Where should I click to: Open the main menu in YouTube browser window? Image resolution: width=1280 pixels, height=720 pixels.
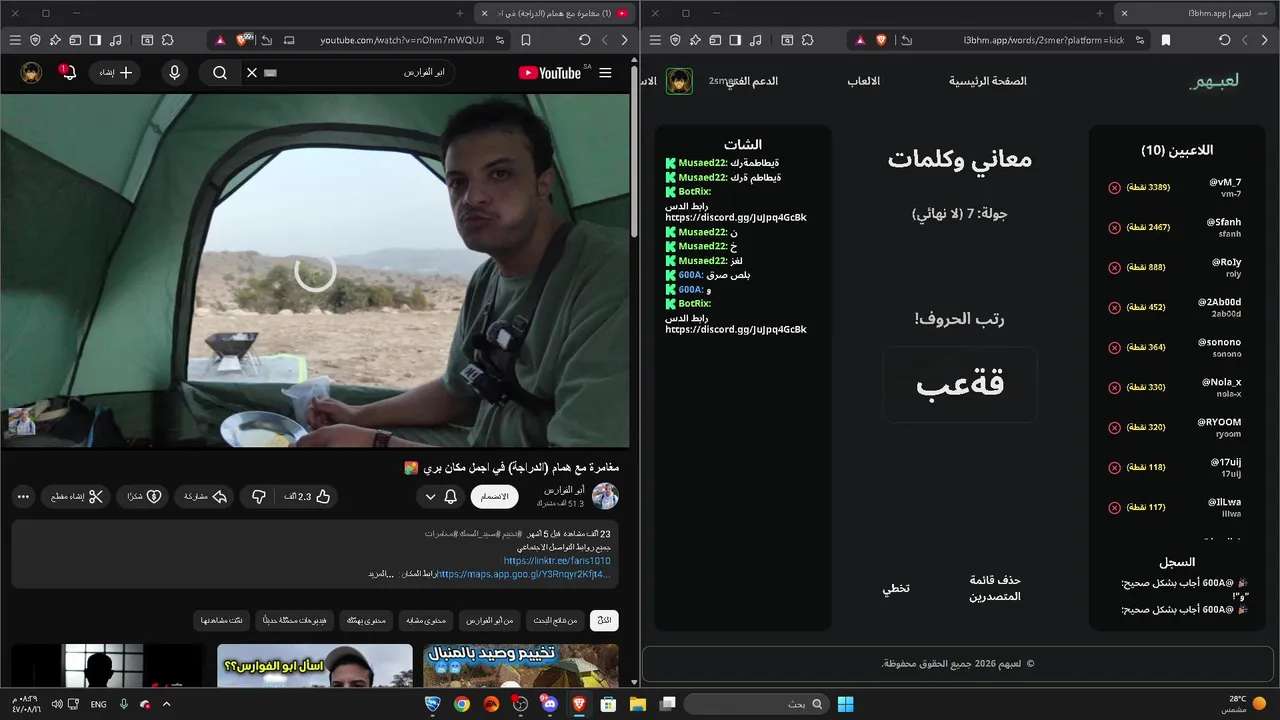pyautogui.click(x=14, y=40)
